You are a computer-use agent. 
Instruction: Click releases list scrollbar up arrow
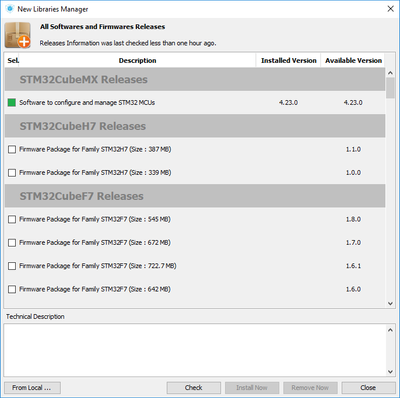point(390,73)
